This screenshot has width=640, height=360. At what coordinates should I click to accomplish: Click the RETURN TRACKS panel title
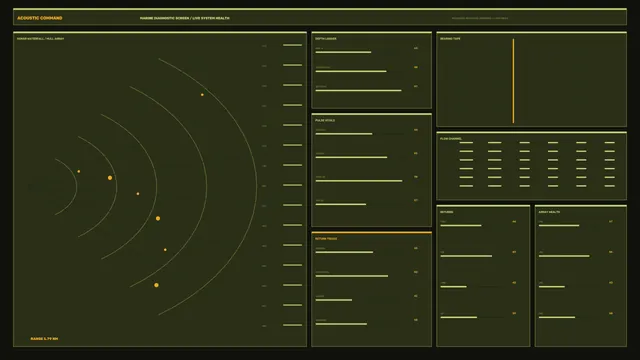(326, 239)
